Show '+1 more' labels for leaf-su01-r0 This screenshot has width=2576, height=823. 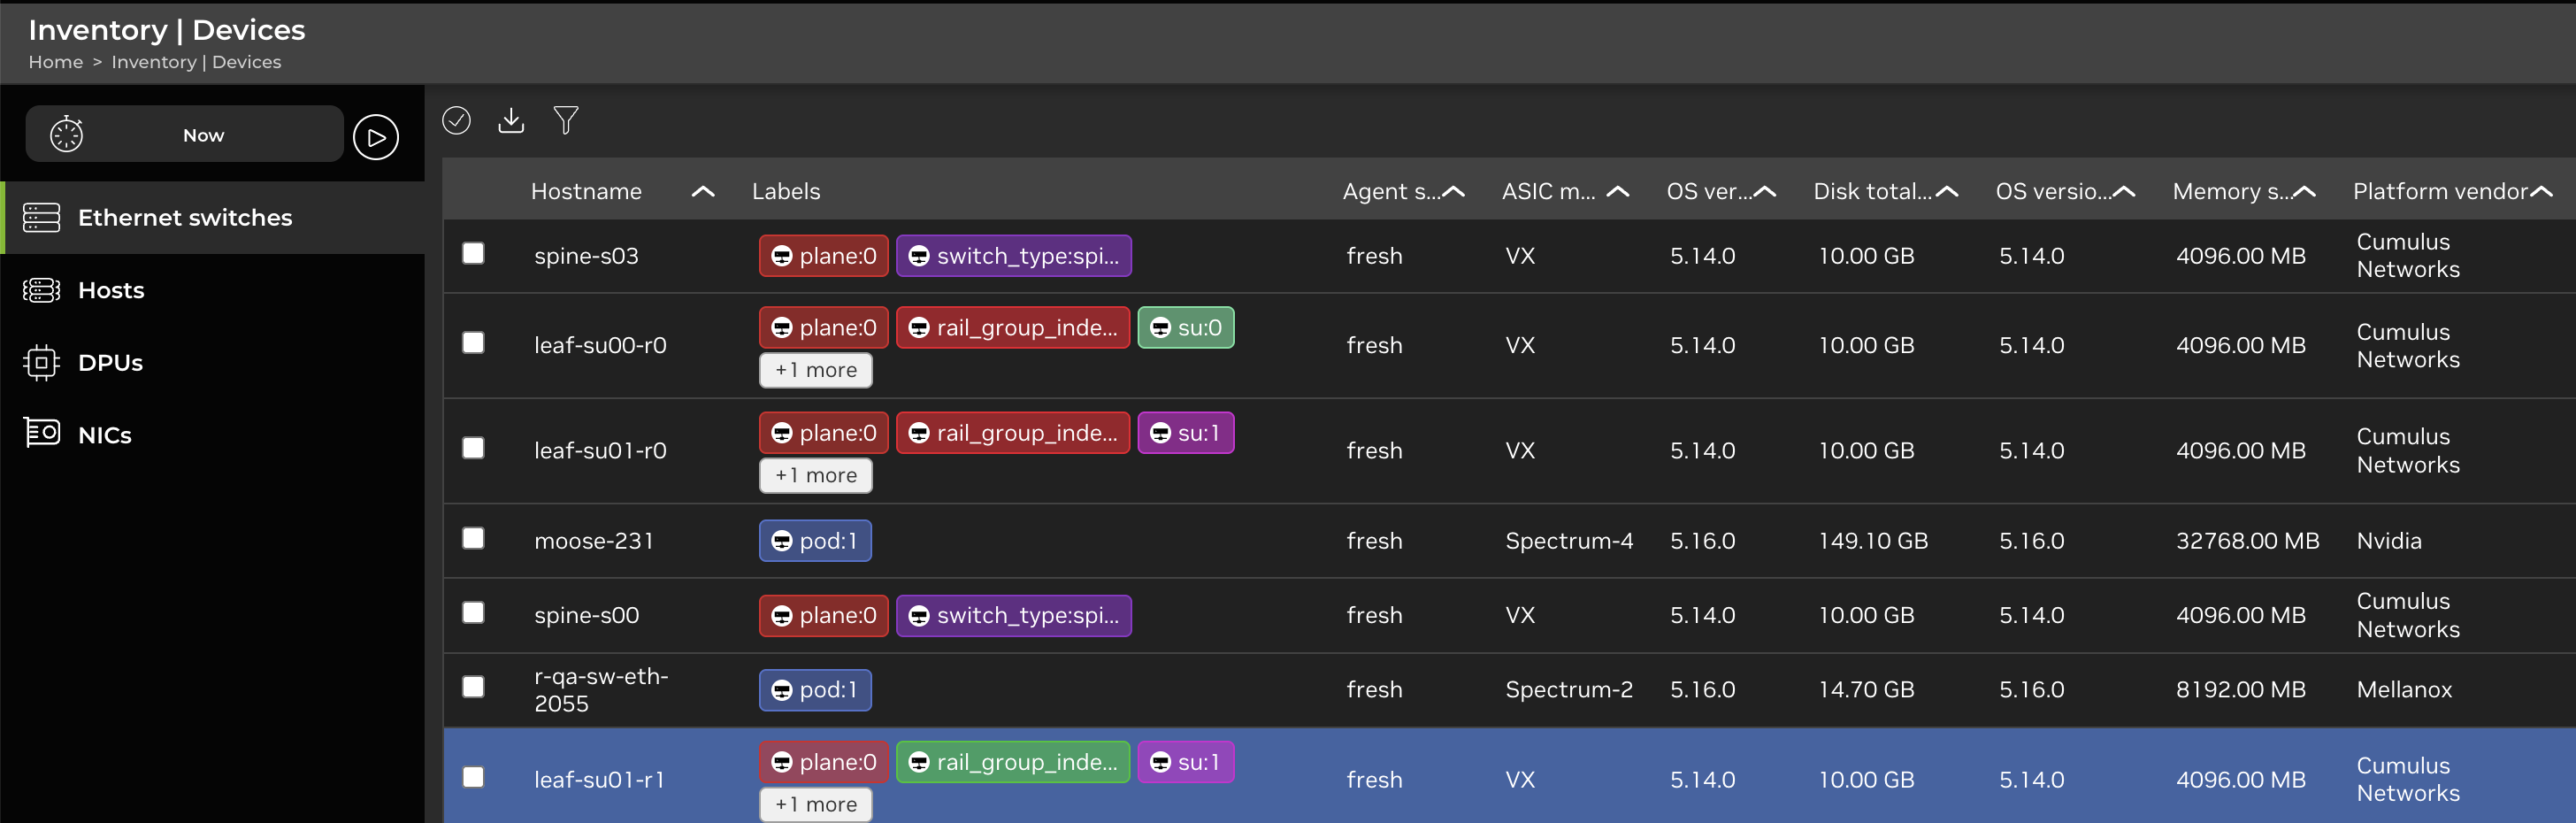pos(815,476)
